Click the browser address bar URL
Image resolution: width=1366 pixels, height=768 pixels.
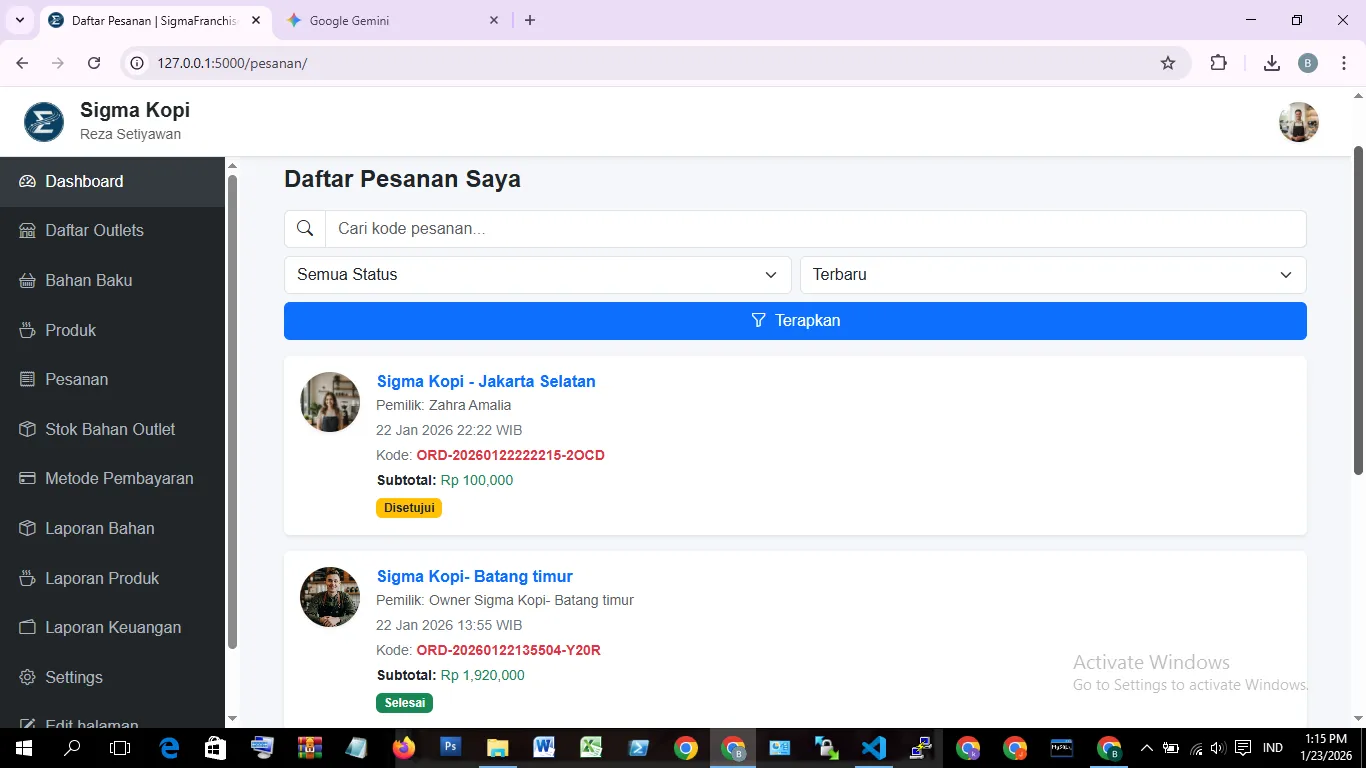[x=232, y=63]
